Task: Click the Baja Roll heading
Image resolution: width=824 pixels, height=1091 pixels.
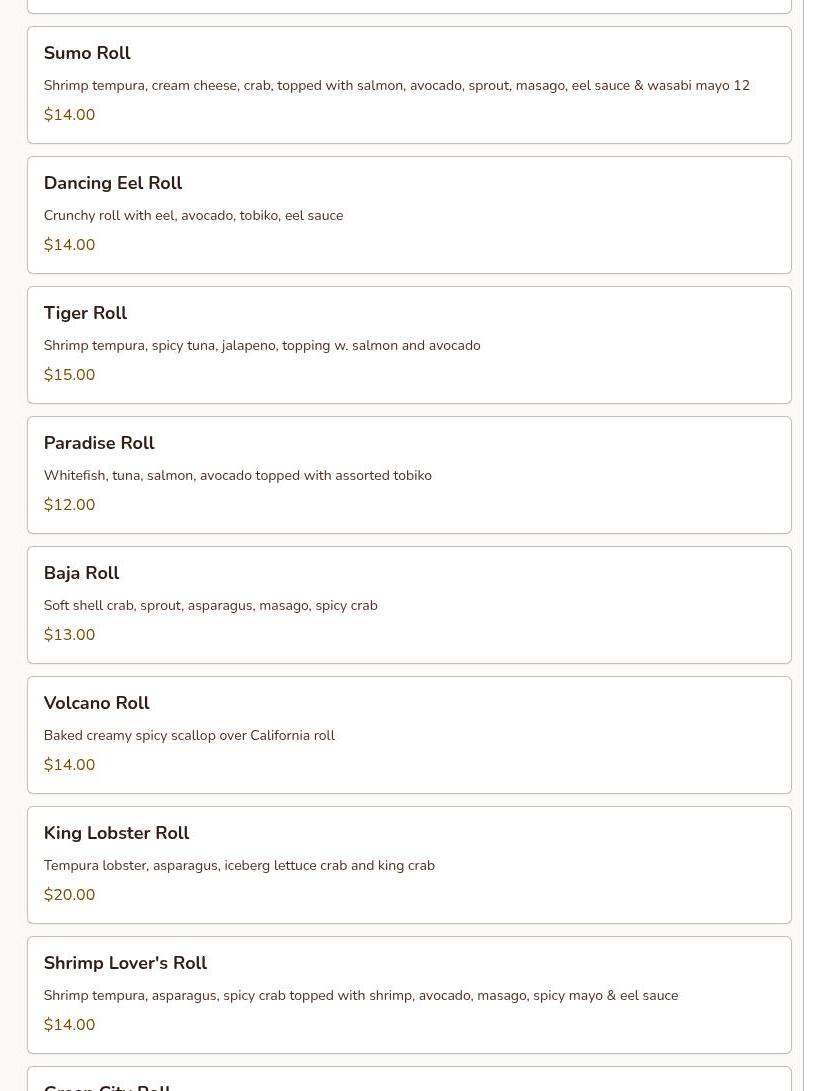Action: [x=81, y=573]
